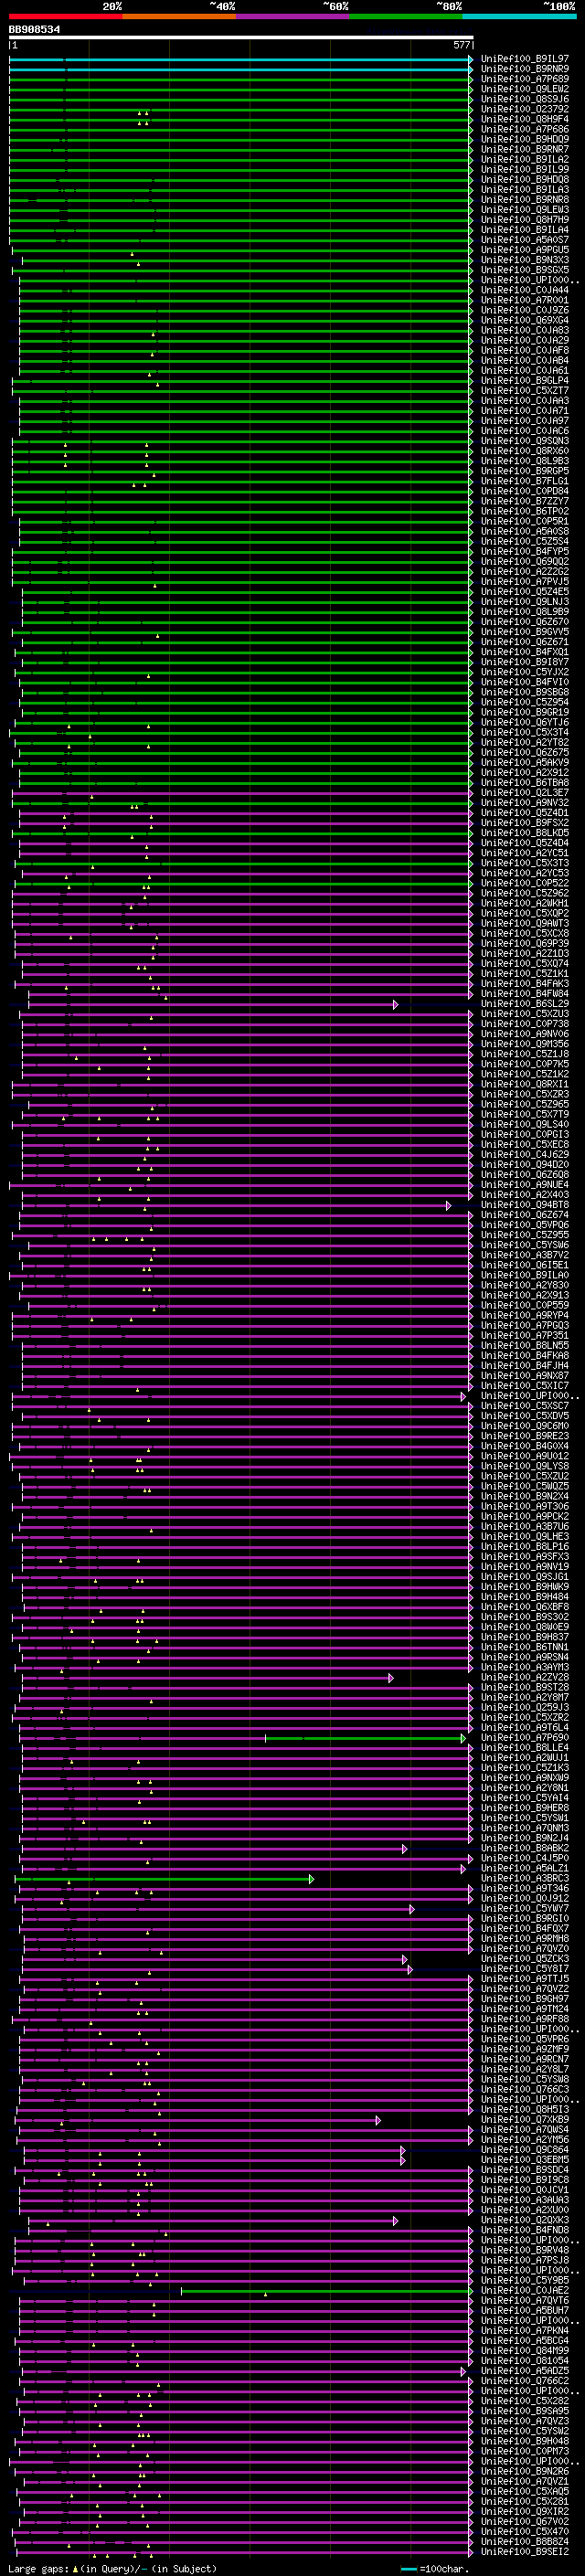Click truncated alignment arrowhead for B6SL29
Viewport: 585px width, 2576px height.
click(396, 1004)
